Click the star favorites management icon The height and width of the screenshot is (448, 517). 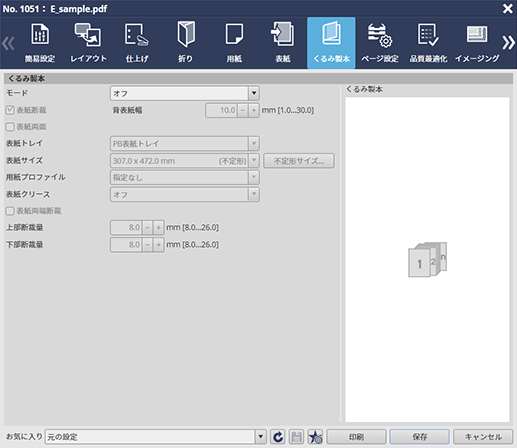pos(315,437)
